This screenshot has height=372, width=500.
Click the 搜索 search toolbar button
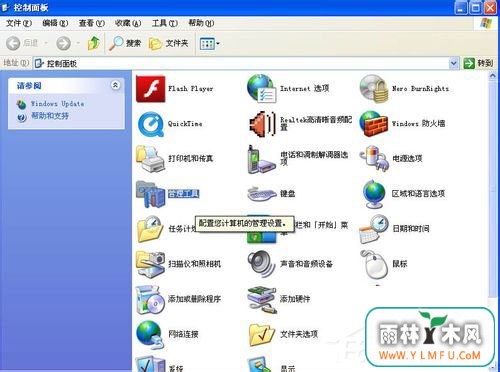click(125, 43)
